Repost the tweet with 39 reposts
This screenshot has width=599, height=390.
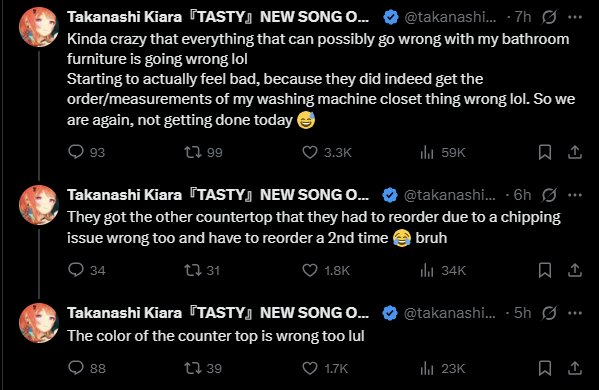193,368
